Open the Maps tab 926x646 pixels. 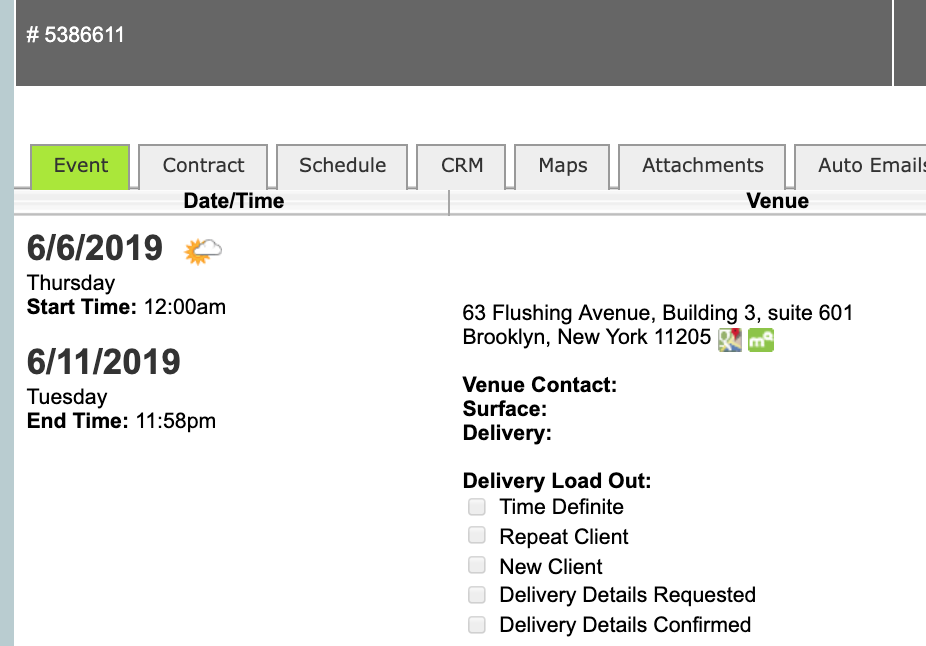[563, 166]
